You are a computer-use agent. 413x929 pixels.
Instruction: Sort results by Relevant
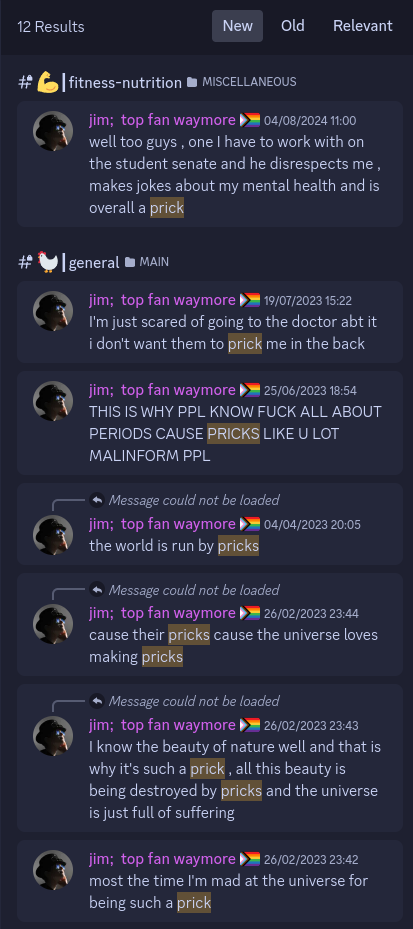click(363, 26)
